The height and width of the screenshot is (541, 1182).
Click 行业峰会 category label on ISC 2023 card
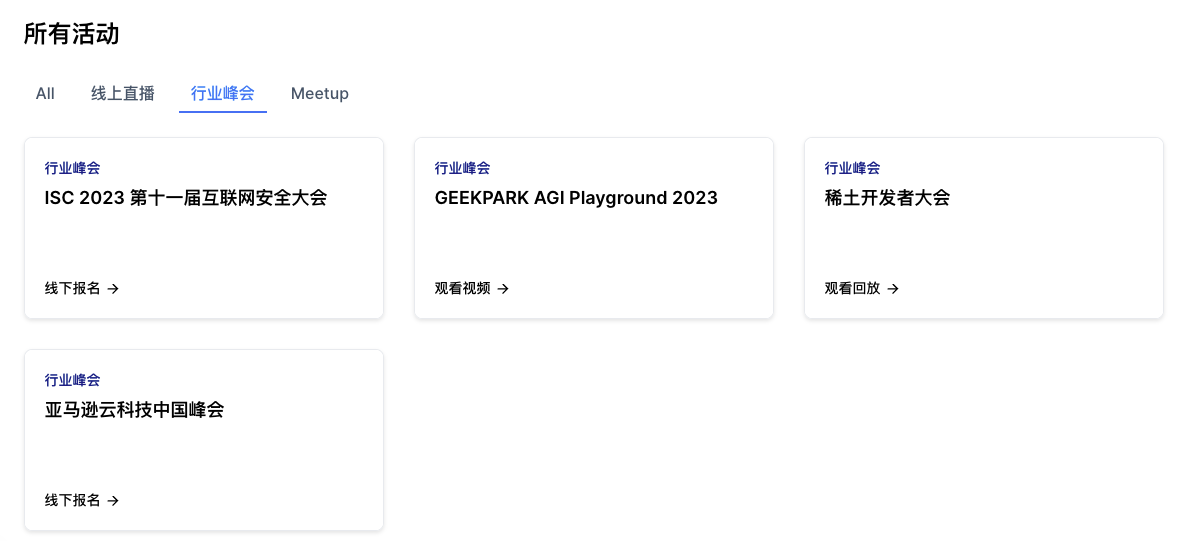click(73, 168)
